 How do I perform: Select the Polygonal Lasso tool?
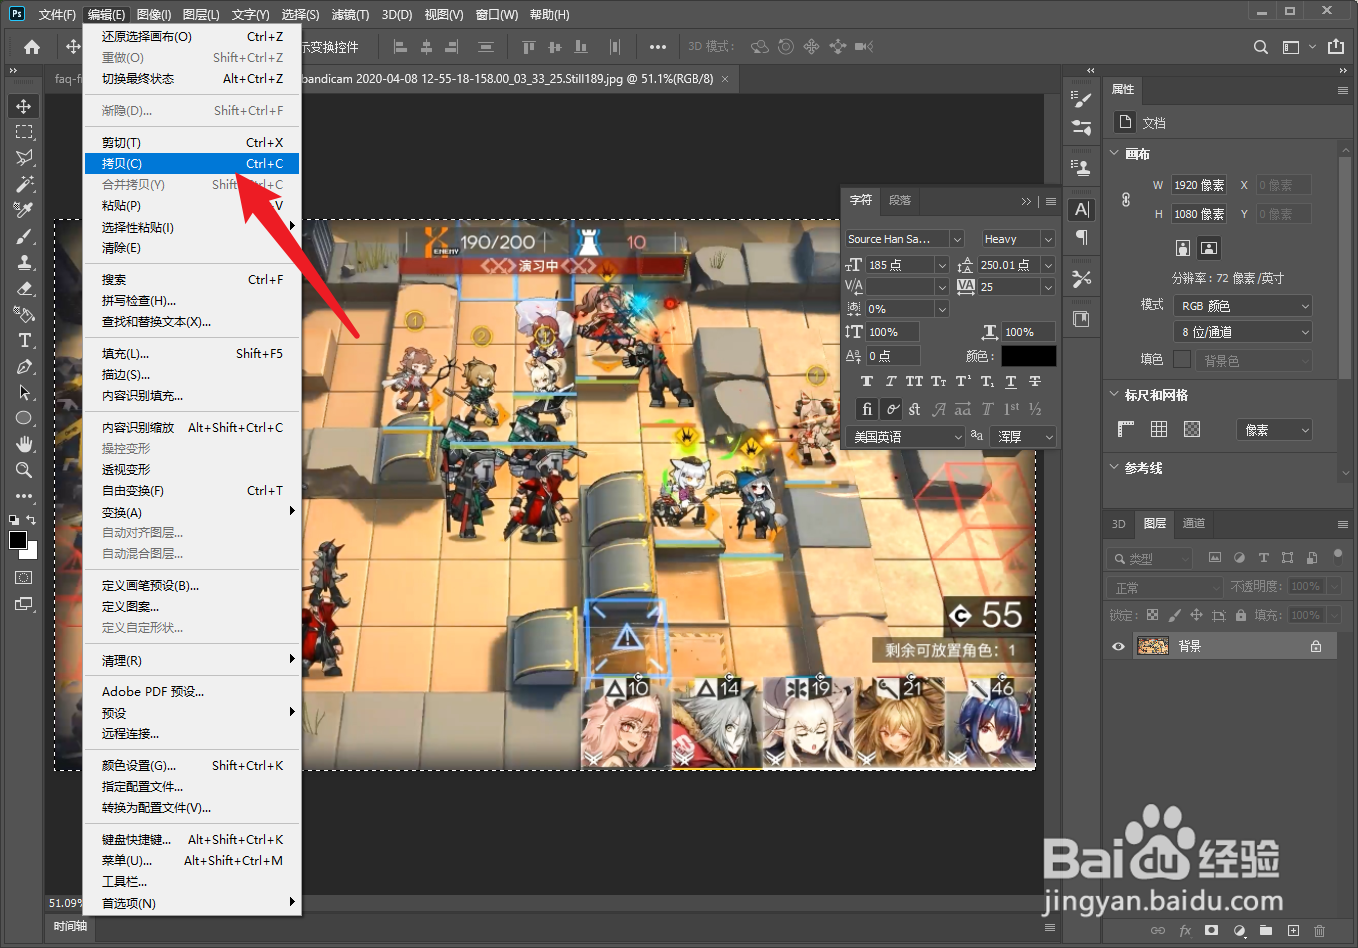pyautogui.click(x=24, y=158)
